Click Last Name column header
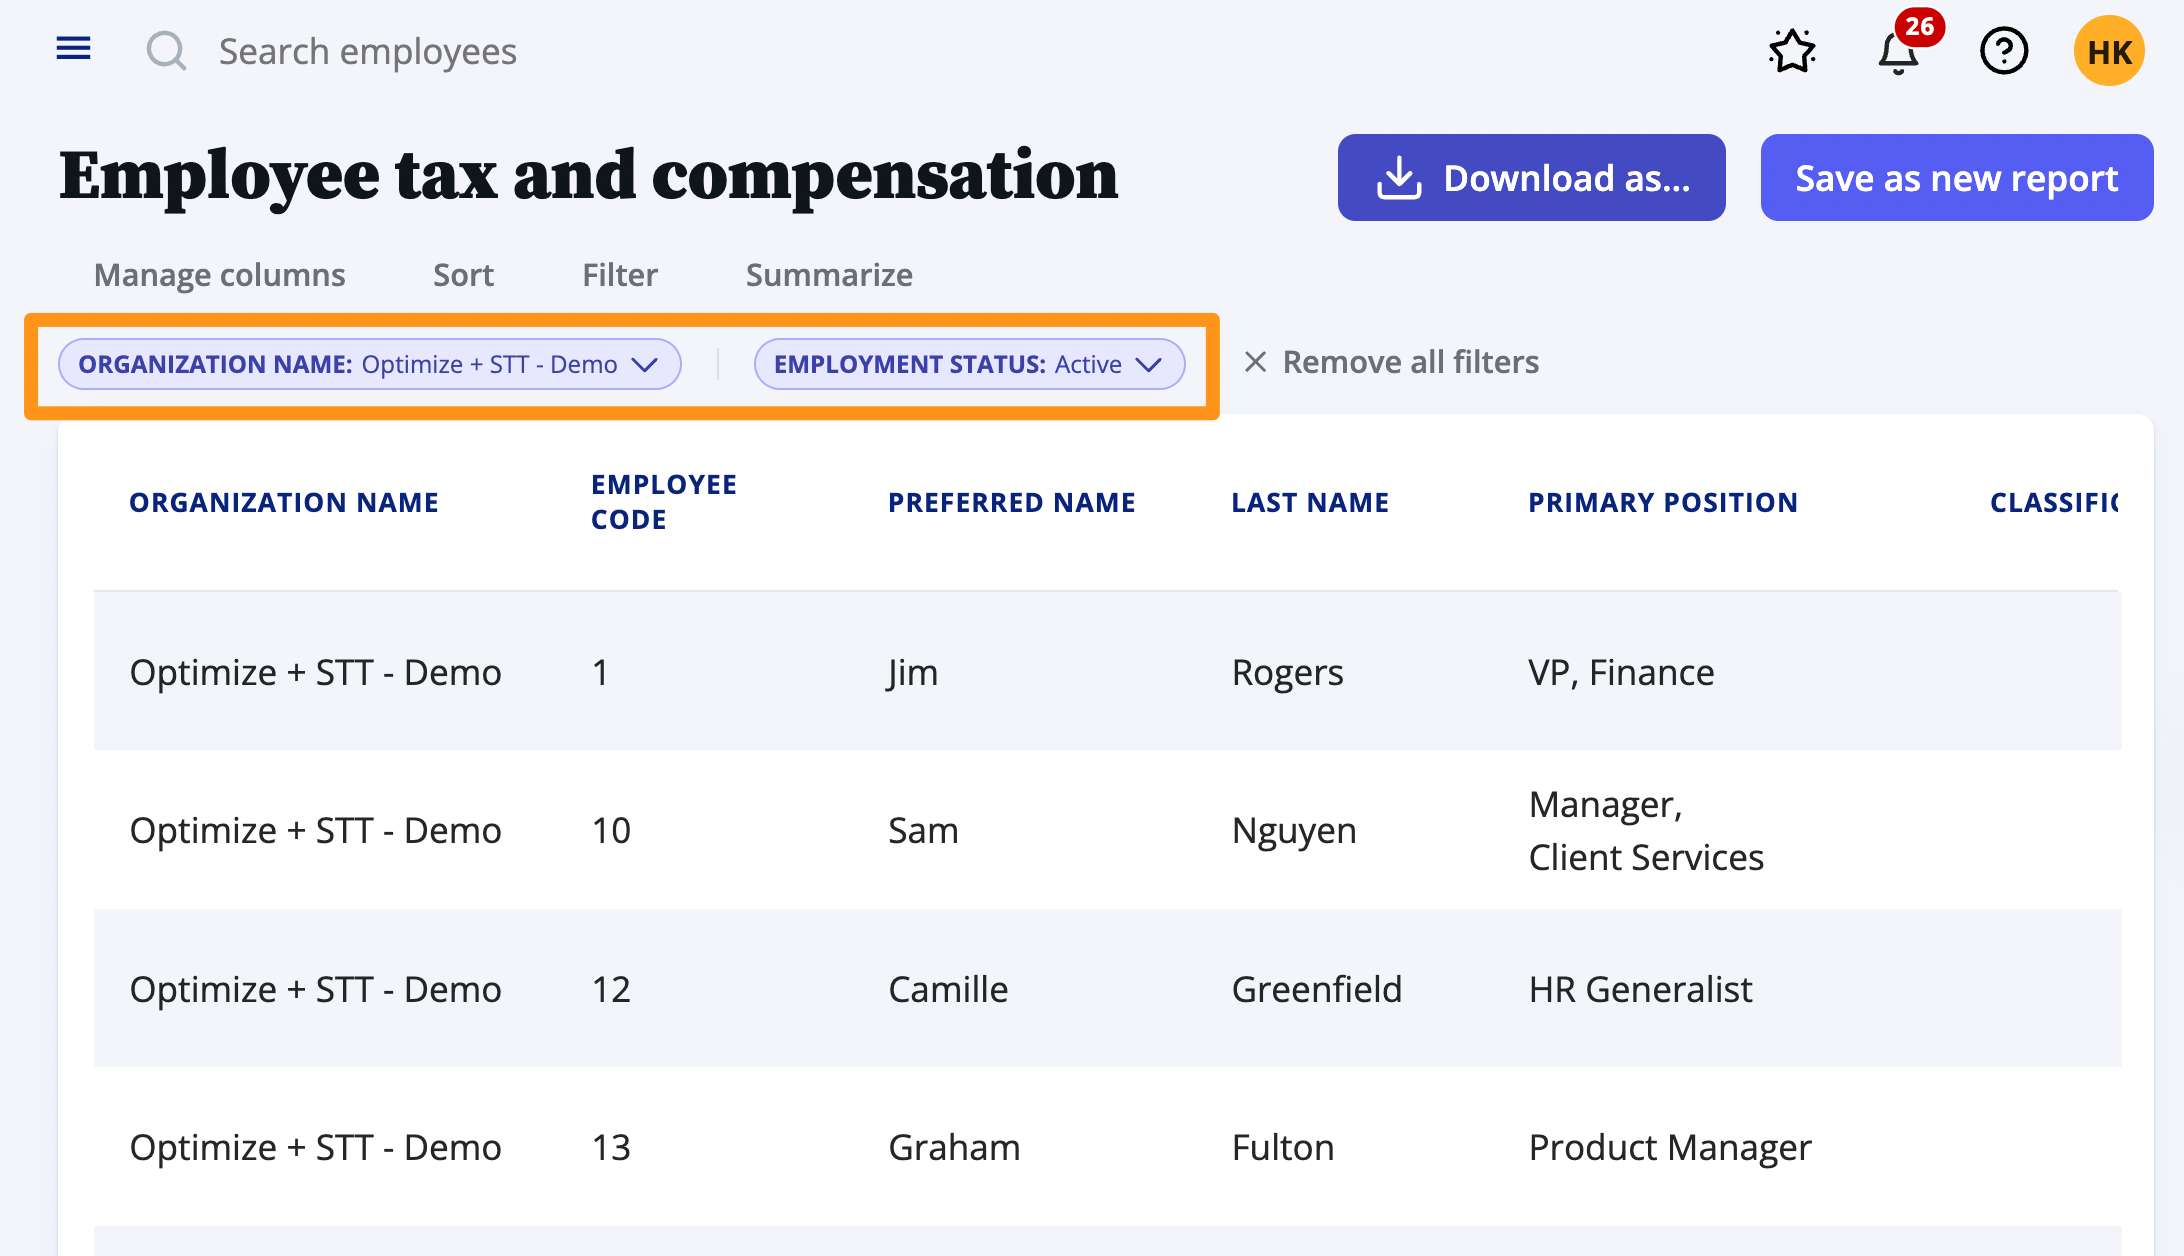The width and height of the screenshot is (2184, 1256). [1310, 502]
